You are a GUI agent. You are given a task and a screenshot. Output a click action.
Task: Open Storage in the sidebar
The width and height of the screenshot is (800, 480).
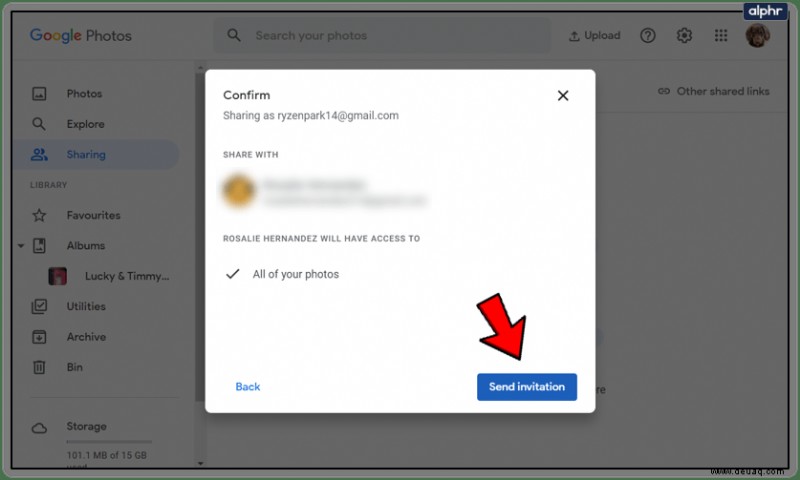click(x=86, y=426)
